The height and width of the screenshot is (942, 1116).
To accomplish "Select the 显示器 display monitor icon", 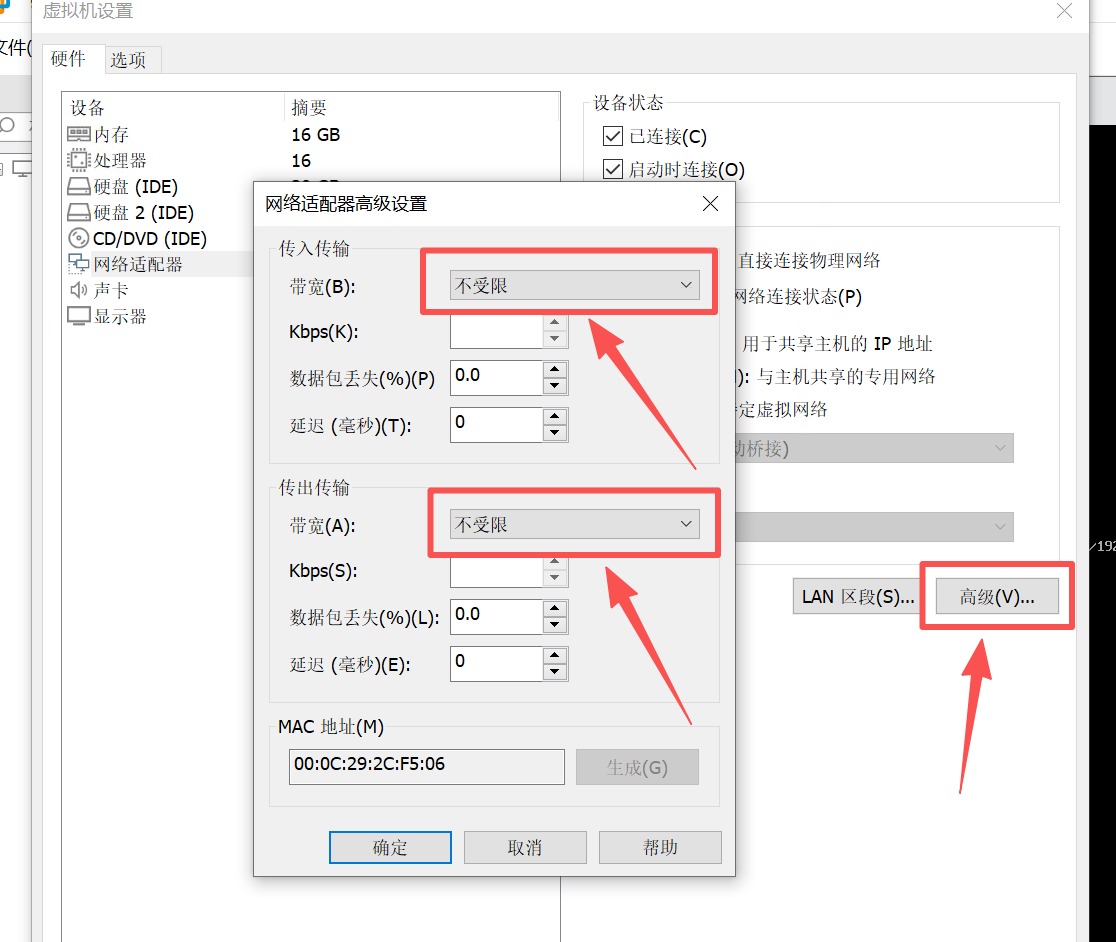I will 78,316.
